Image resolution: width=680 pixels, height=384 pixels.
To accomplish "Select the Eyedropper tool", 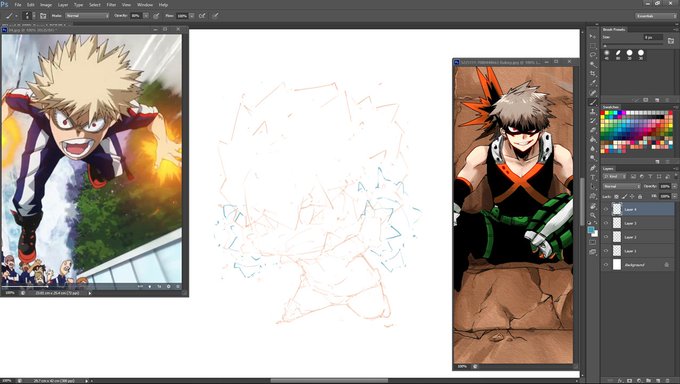I will [x=593, y=82].
